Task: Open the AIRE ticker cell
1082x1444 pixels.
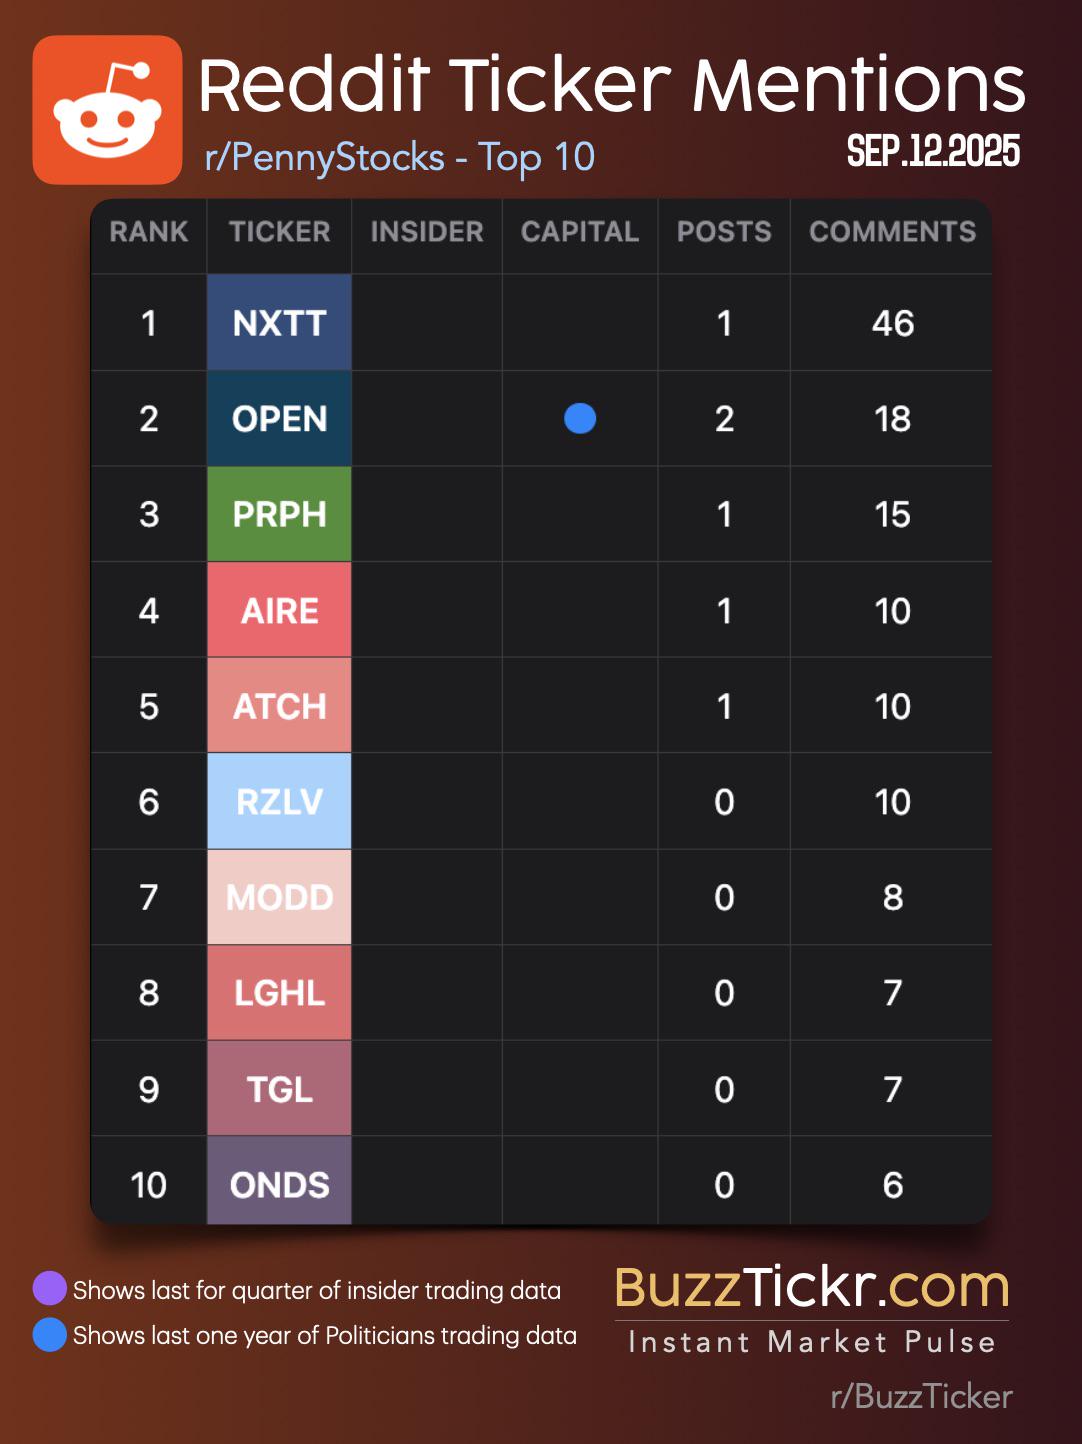Action: point(279,610)
